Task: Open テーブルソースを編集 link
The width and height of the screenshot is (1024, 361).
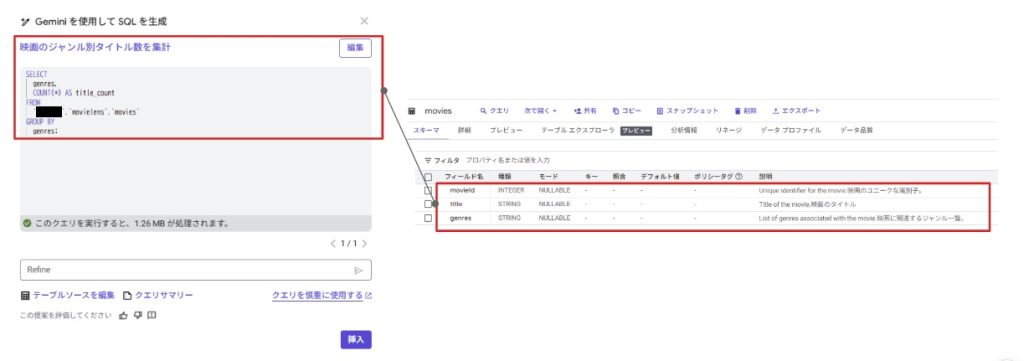Action: click(68, 295)
